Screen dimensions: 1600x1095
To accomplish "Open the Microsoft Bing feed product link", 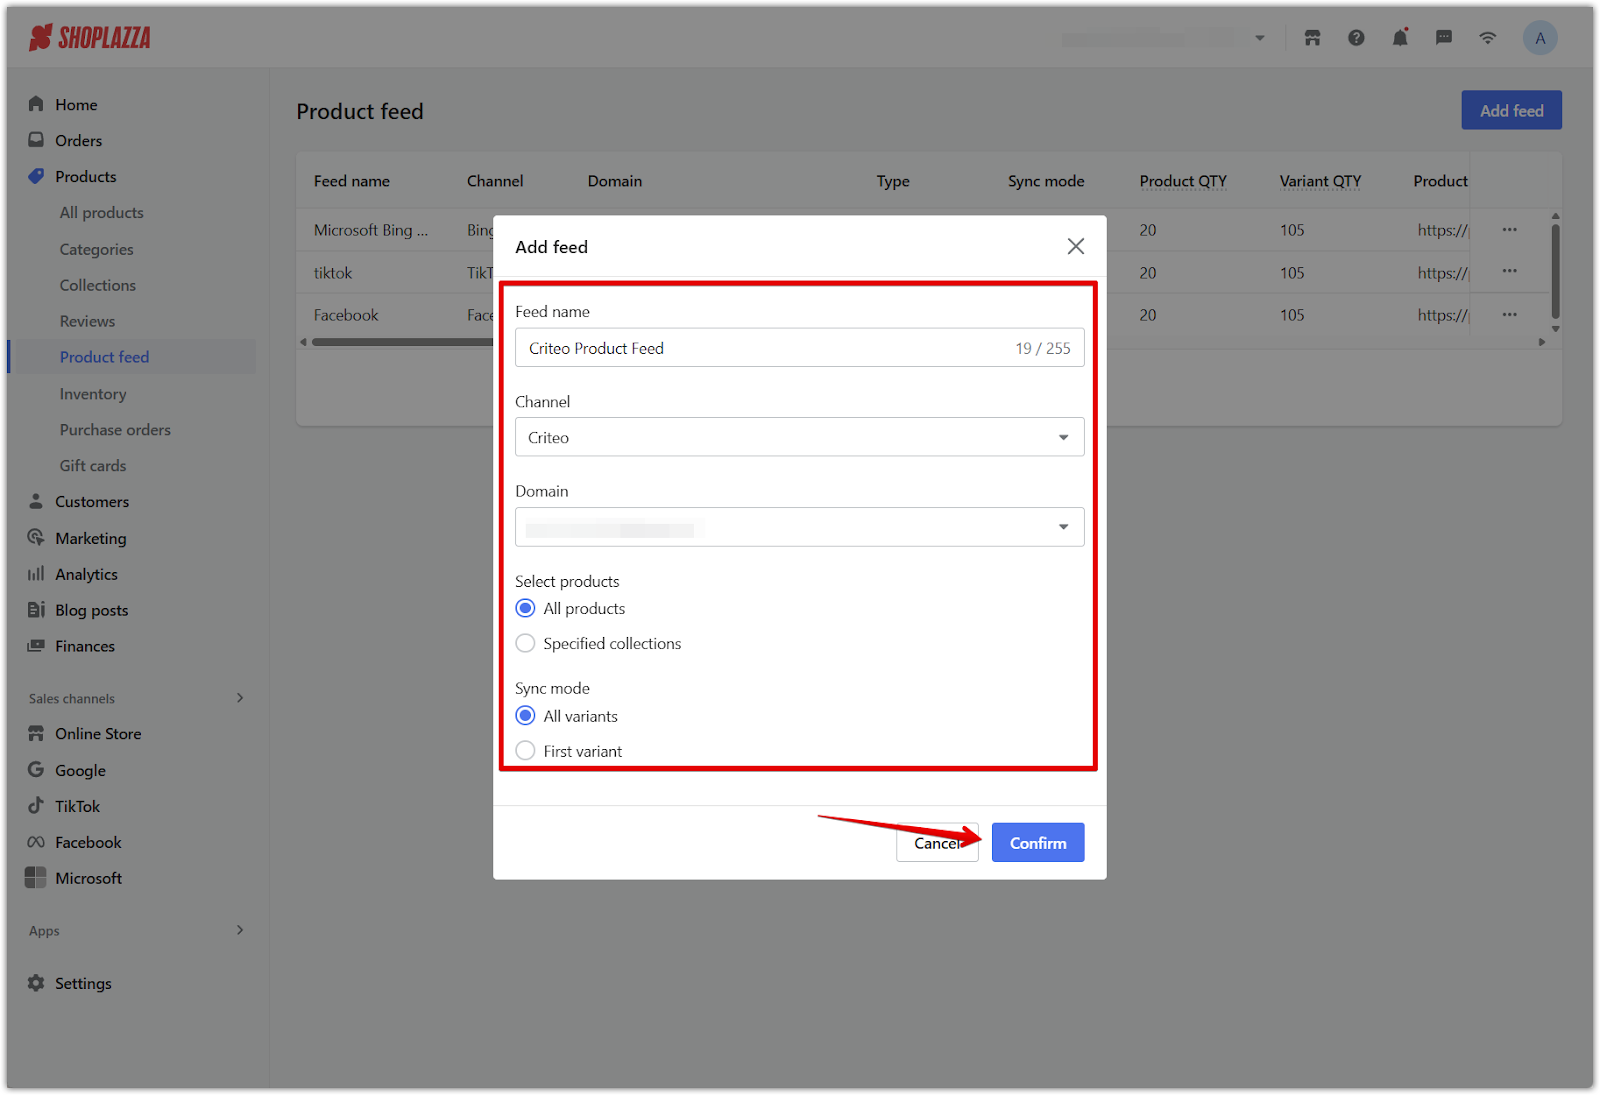I will [x=1442, y=230].
